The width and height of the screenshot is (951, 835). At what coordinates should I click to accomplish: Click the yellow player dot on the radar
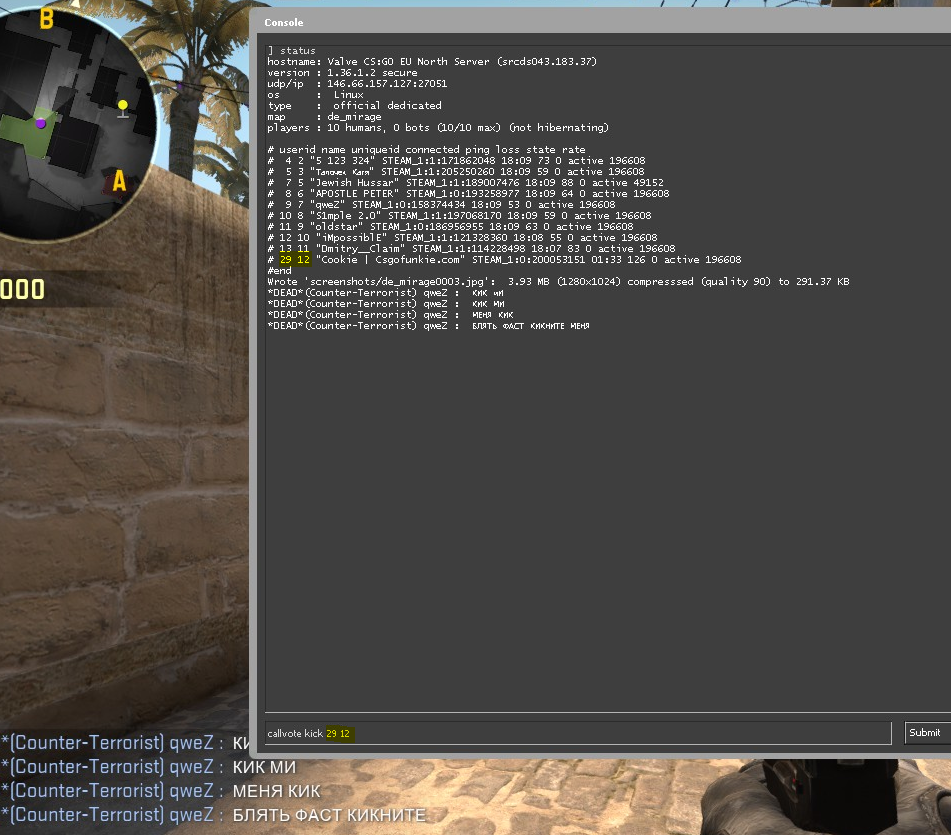123,106
